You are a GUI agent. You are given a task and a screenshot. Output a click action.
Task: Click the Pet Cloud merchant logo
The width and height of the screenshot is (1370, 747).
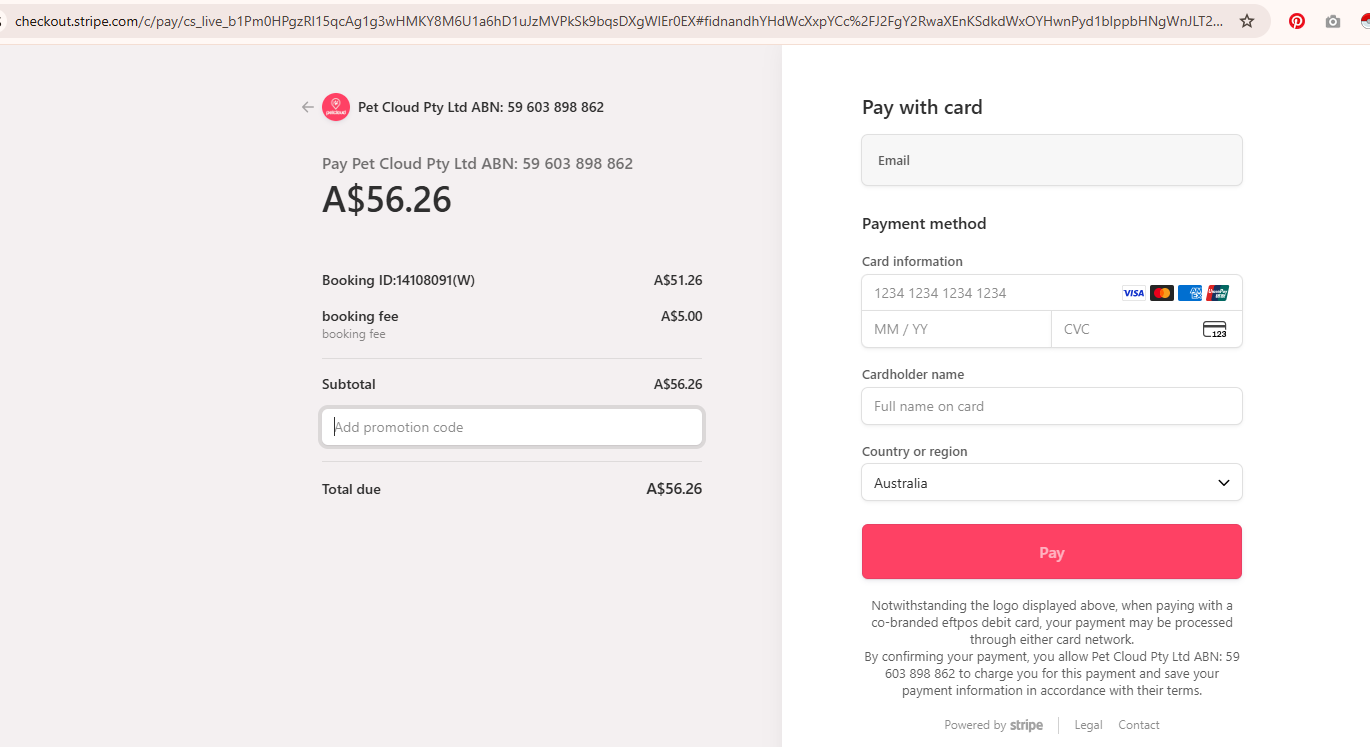click(336, 107)
